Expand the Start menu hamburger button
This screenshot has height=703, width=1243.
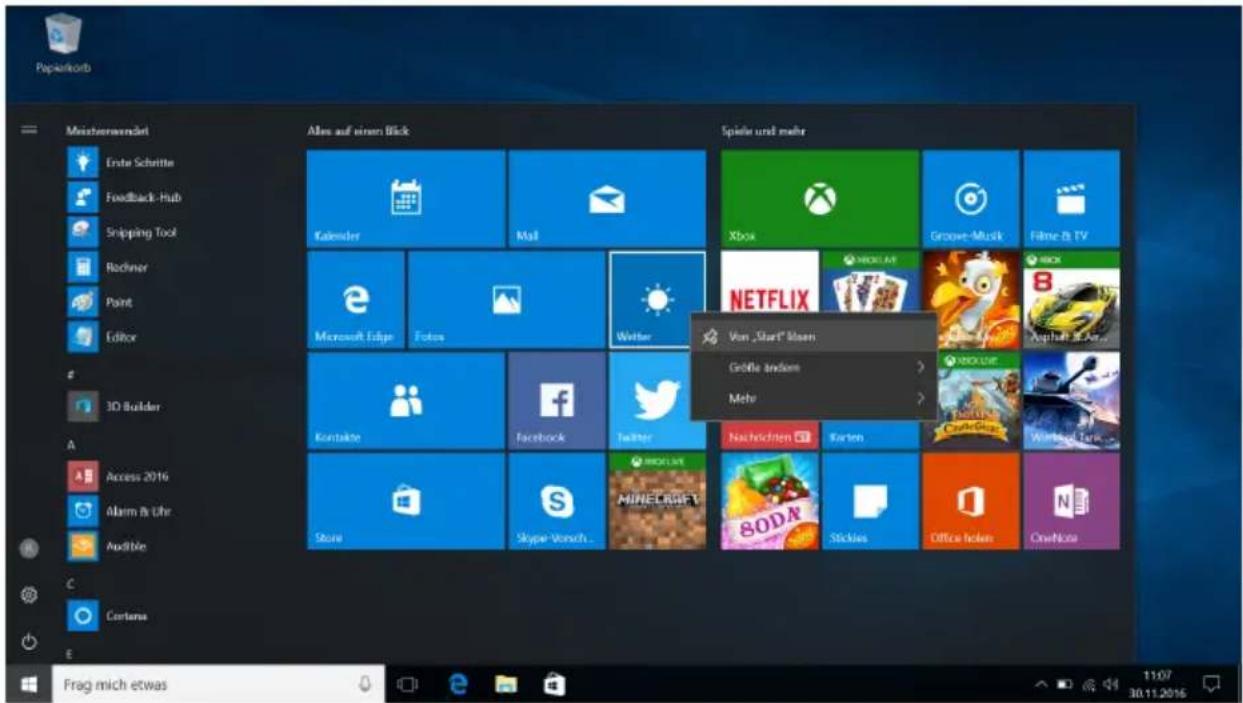29,131
